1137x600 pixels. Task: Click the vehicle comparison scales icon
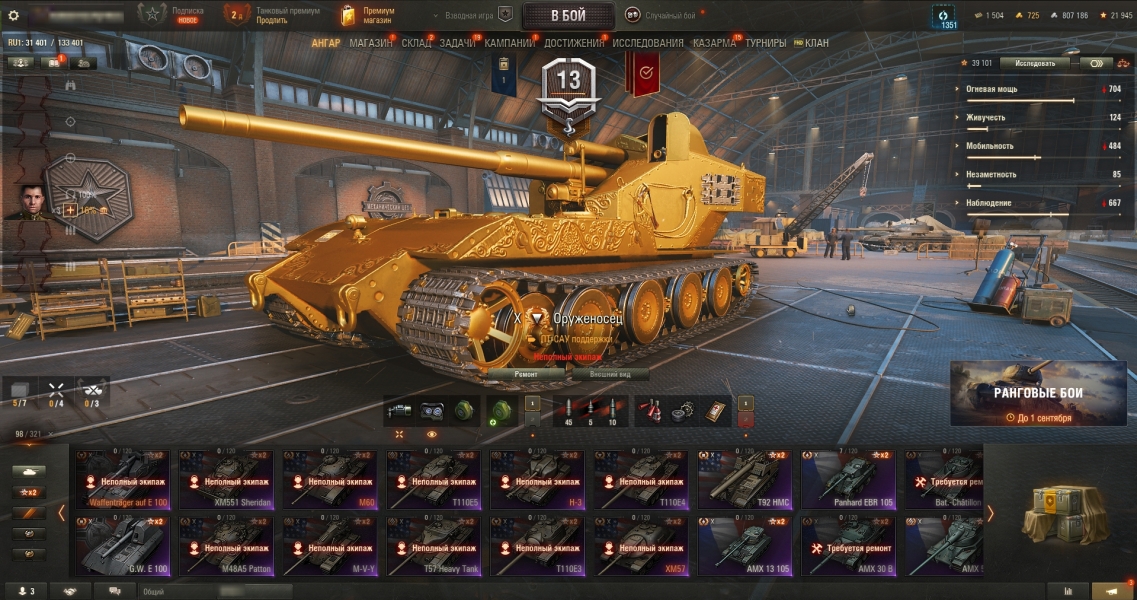(1122, 63)
